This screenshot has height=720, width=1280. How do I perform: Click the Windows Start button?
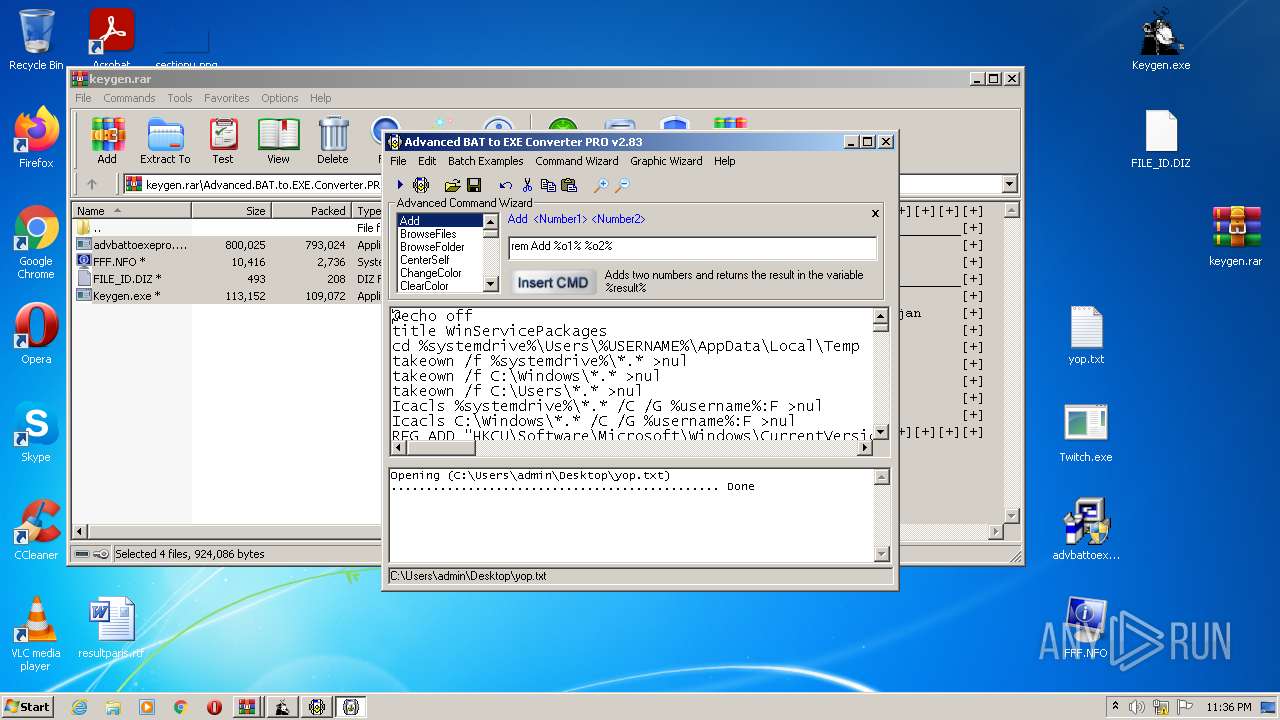click(x=27, y=706)
